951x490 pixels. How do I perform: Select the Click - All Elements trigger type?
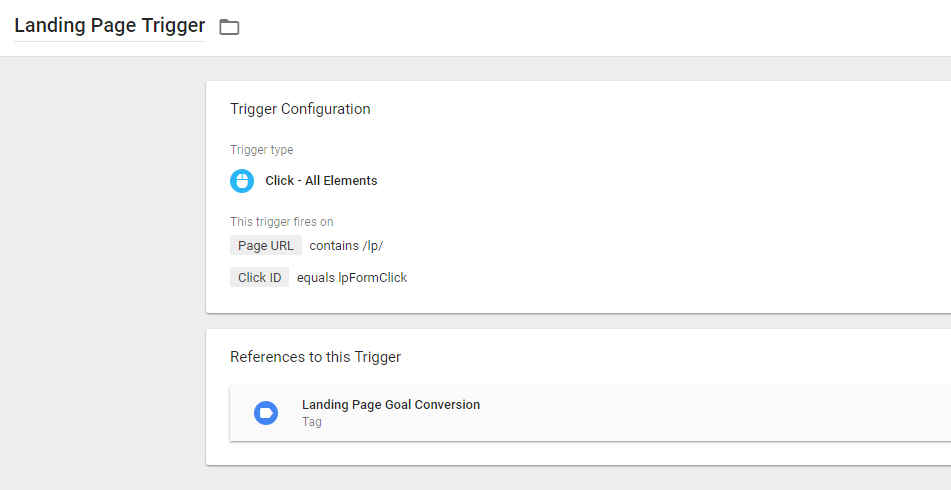point(321,181)
